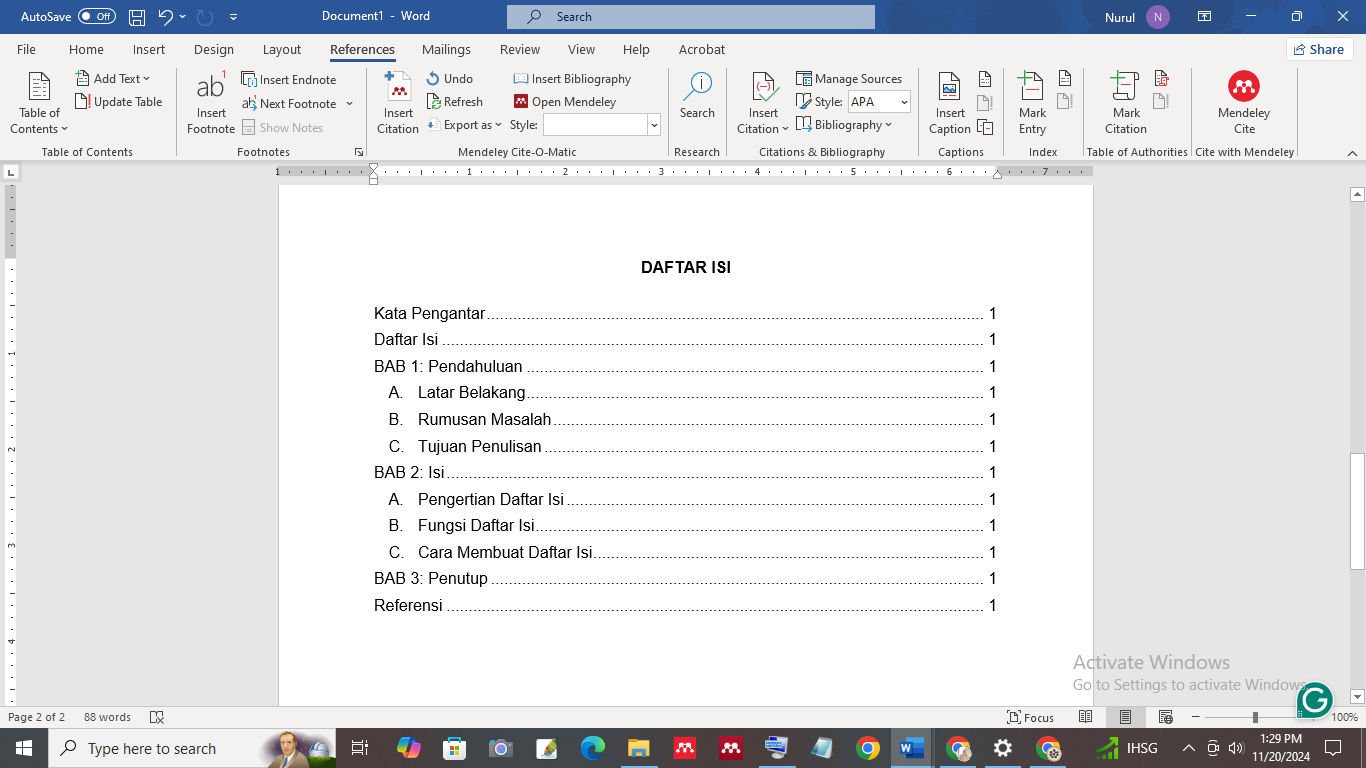
Task: Switch to the Layout tab
Action: tap(282, 49)
